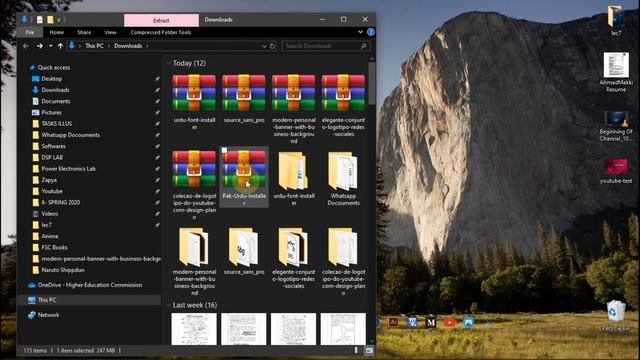Open Customize Quick Access Toolbar dropdown
The width and height of the screenshot is (640, 360).
59,20
